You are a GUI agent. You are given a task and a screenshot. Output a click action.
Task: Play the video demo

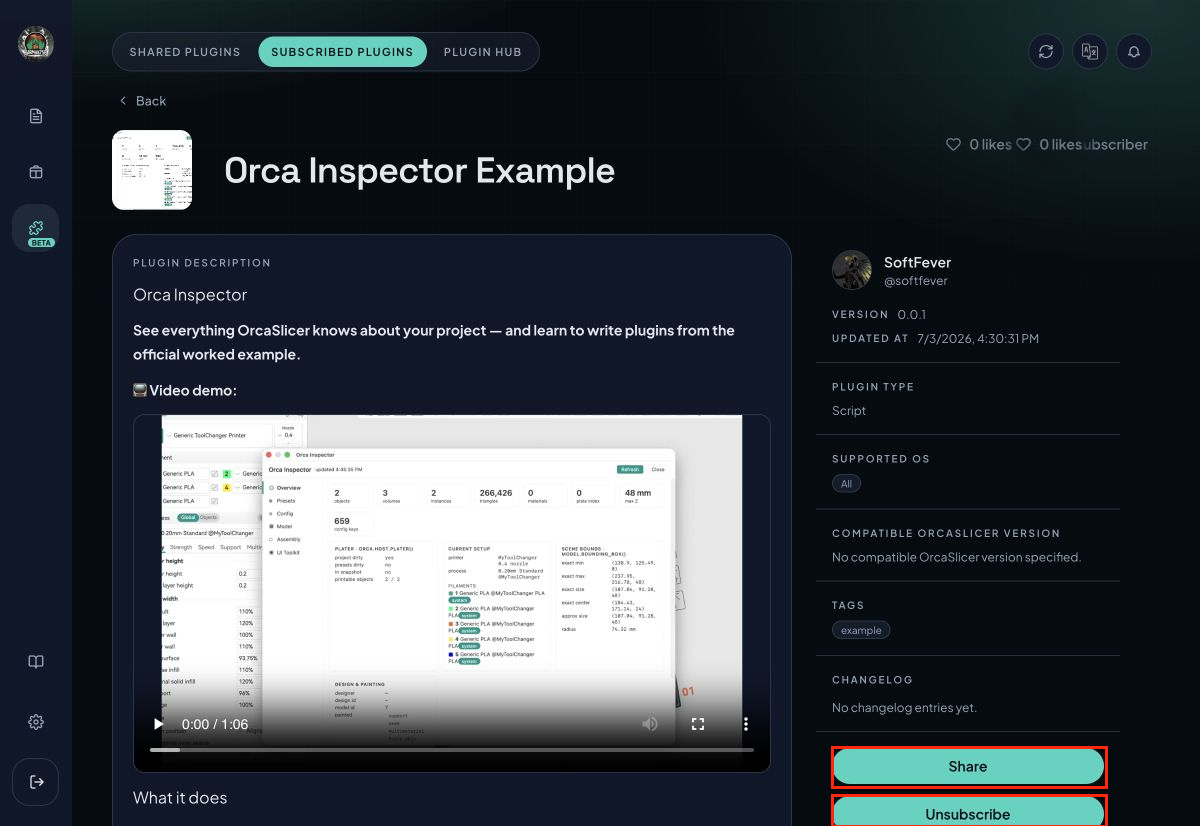(158, 724)
